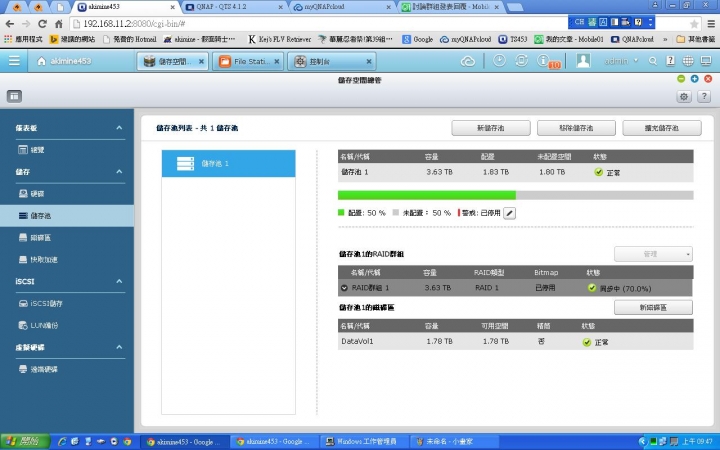720x450 pixels.
Task: Click the DataVol1 volume row
Action: (516, 342)
